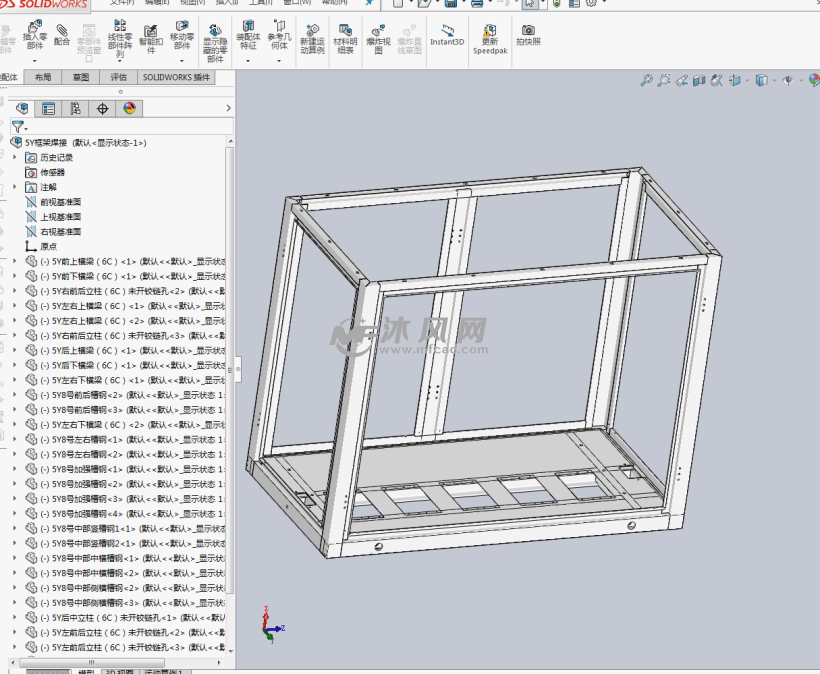The height and width of the screenshot is (674, 820).
Task: Select 前视基准面 Front Plane
Action: click(53, 202)
